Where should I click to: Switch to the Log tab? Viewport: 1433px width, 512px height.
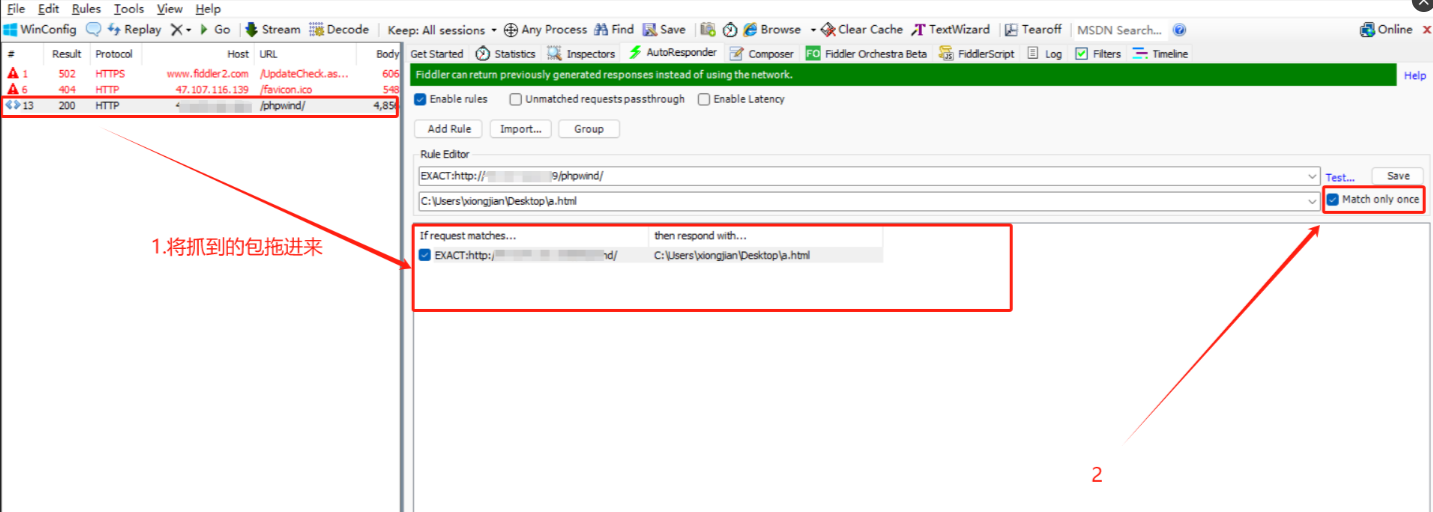(x=1045, y=54)
